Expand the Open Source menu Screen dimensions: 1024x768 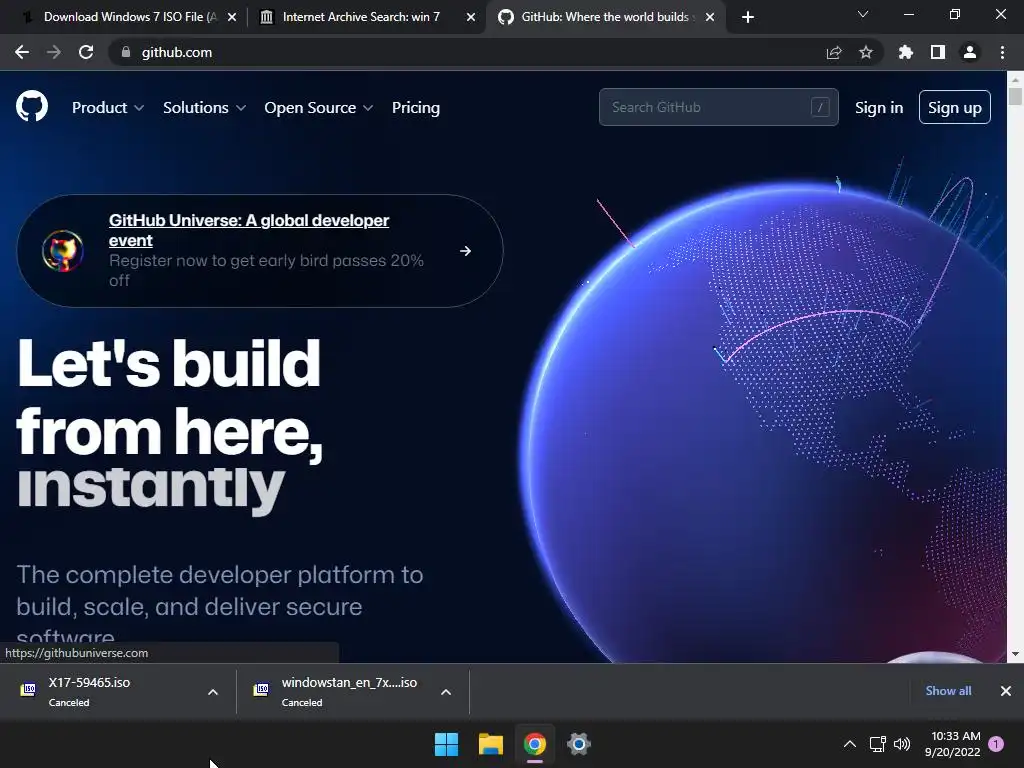(x=319, y=108)
